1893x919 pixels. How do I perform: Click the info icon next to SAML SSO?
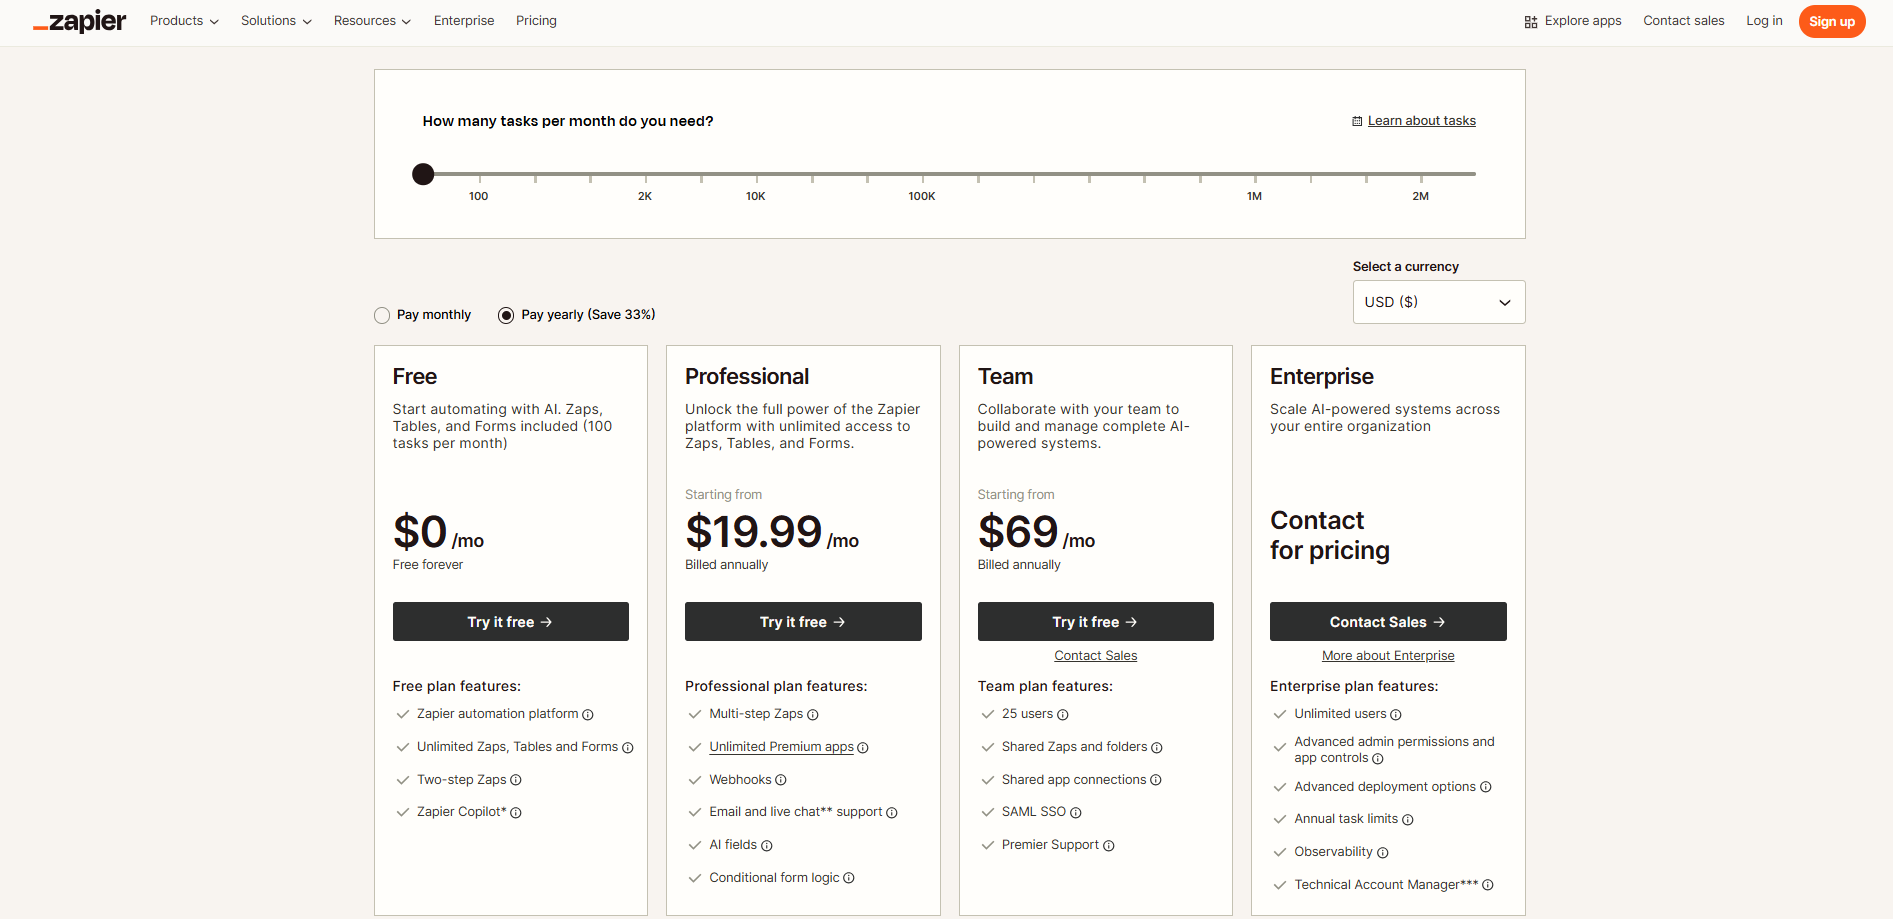tap(1074, 812)
